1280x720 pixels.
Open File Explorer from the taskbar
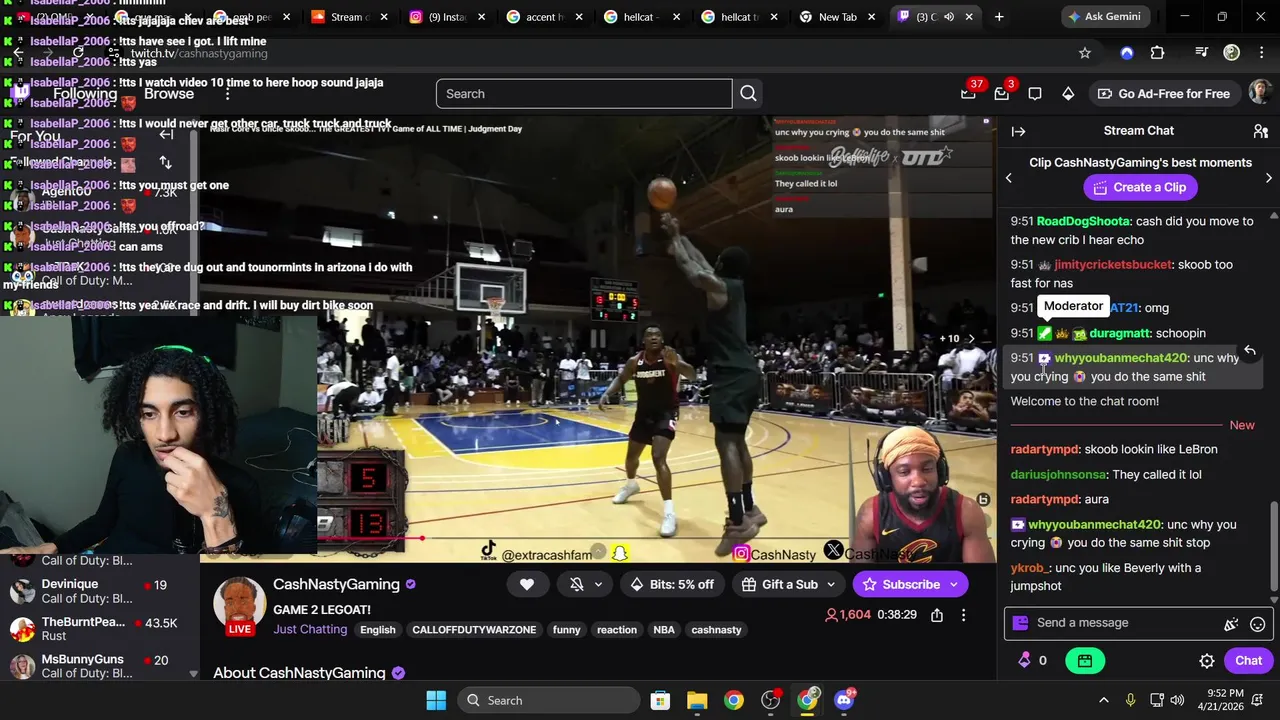(x=697, y=700)
